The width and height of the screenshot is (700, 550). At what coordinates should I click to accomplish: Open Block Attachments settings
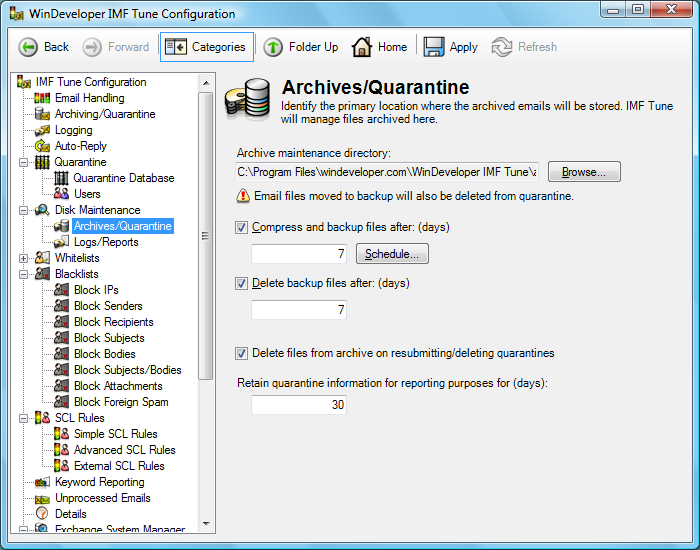pyautogui.click(x=118, y=386)
